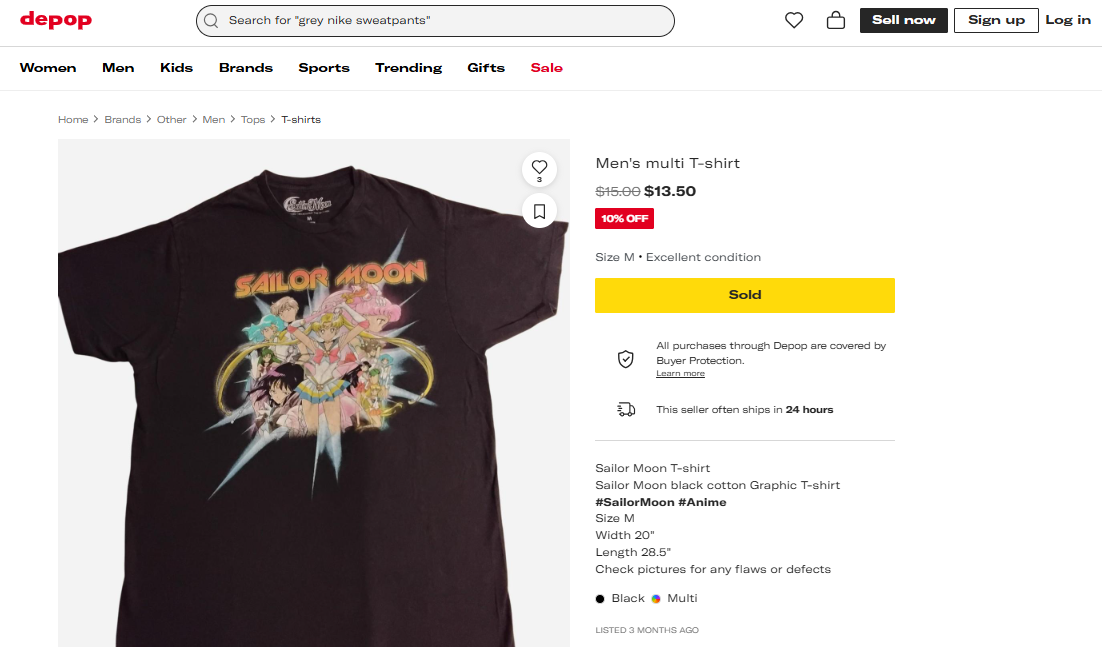The height and width of the screenshot is (647, 1102).
Task: Open the Brands menu
Action: tap(246, 68)
